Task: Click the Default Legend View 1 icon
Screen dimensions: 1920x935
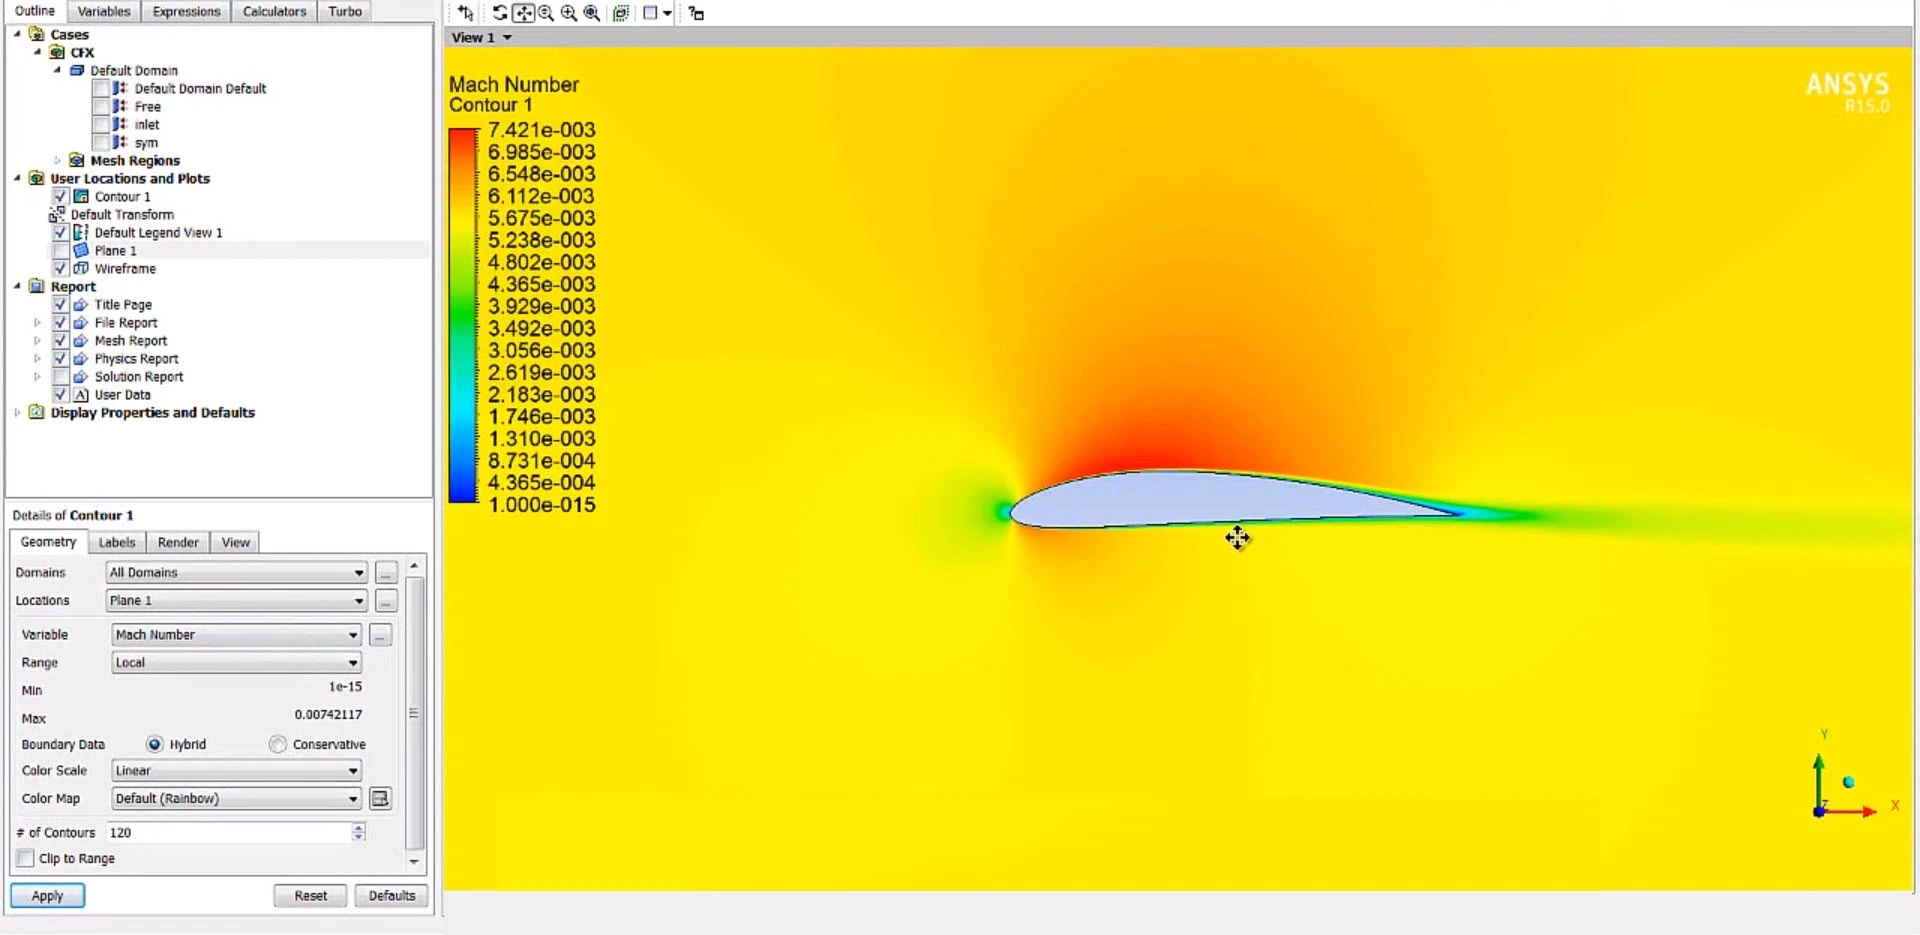Action: click(x=81, y=232)
